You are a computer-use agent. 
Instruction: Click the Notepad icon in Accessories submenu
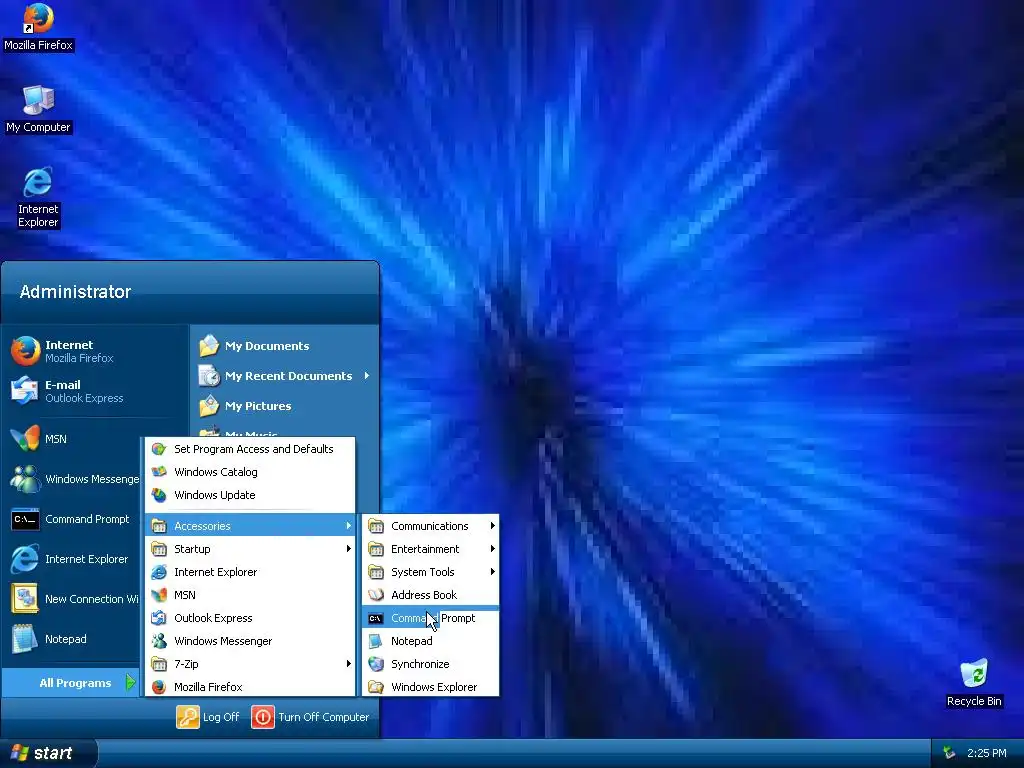click(376, 641)
